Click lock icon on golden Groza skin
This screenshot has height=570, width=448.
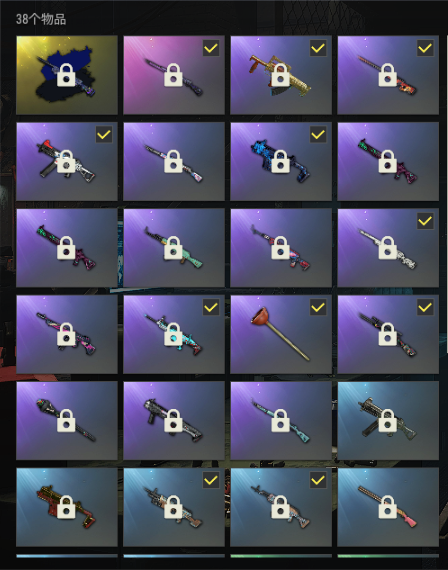coord(280,75)
